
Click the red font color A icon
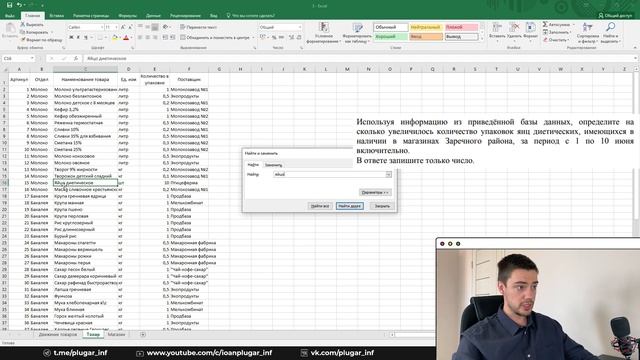click(x=126, y=38)
